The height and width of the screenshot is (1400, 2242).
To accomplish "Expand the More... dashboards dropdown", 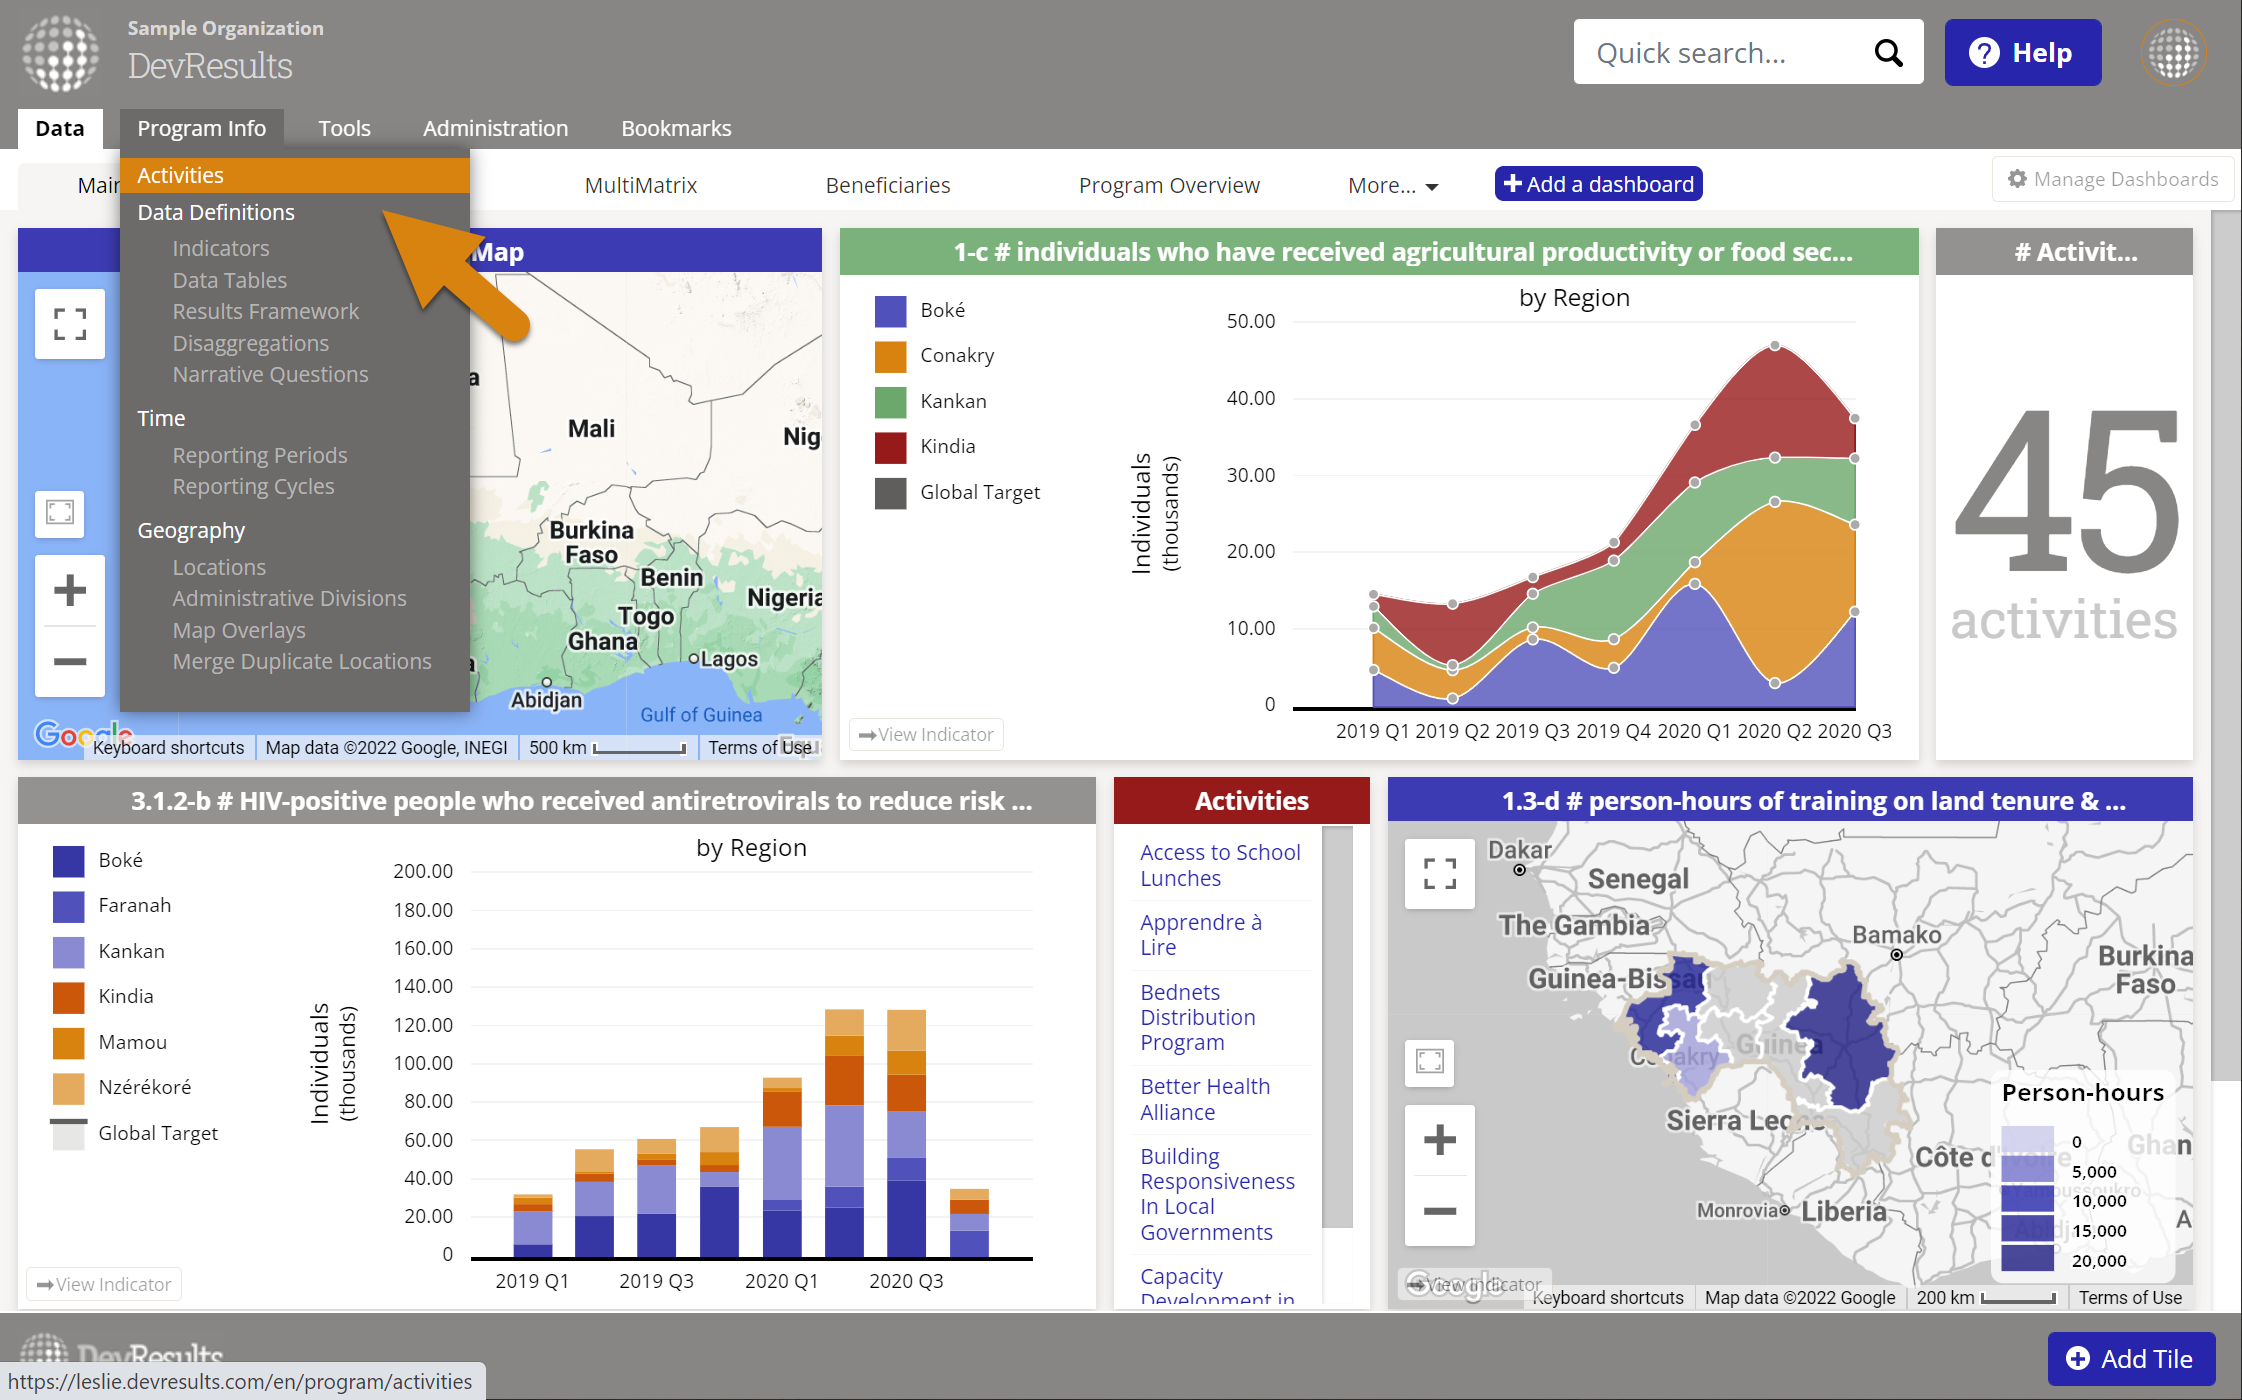I will tap(1392, 185).
